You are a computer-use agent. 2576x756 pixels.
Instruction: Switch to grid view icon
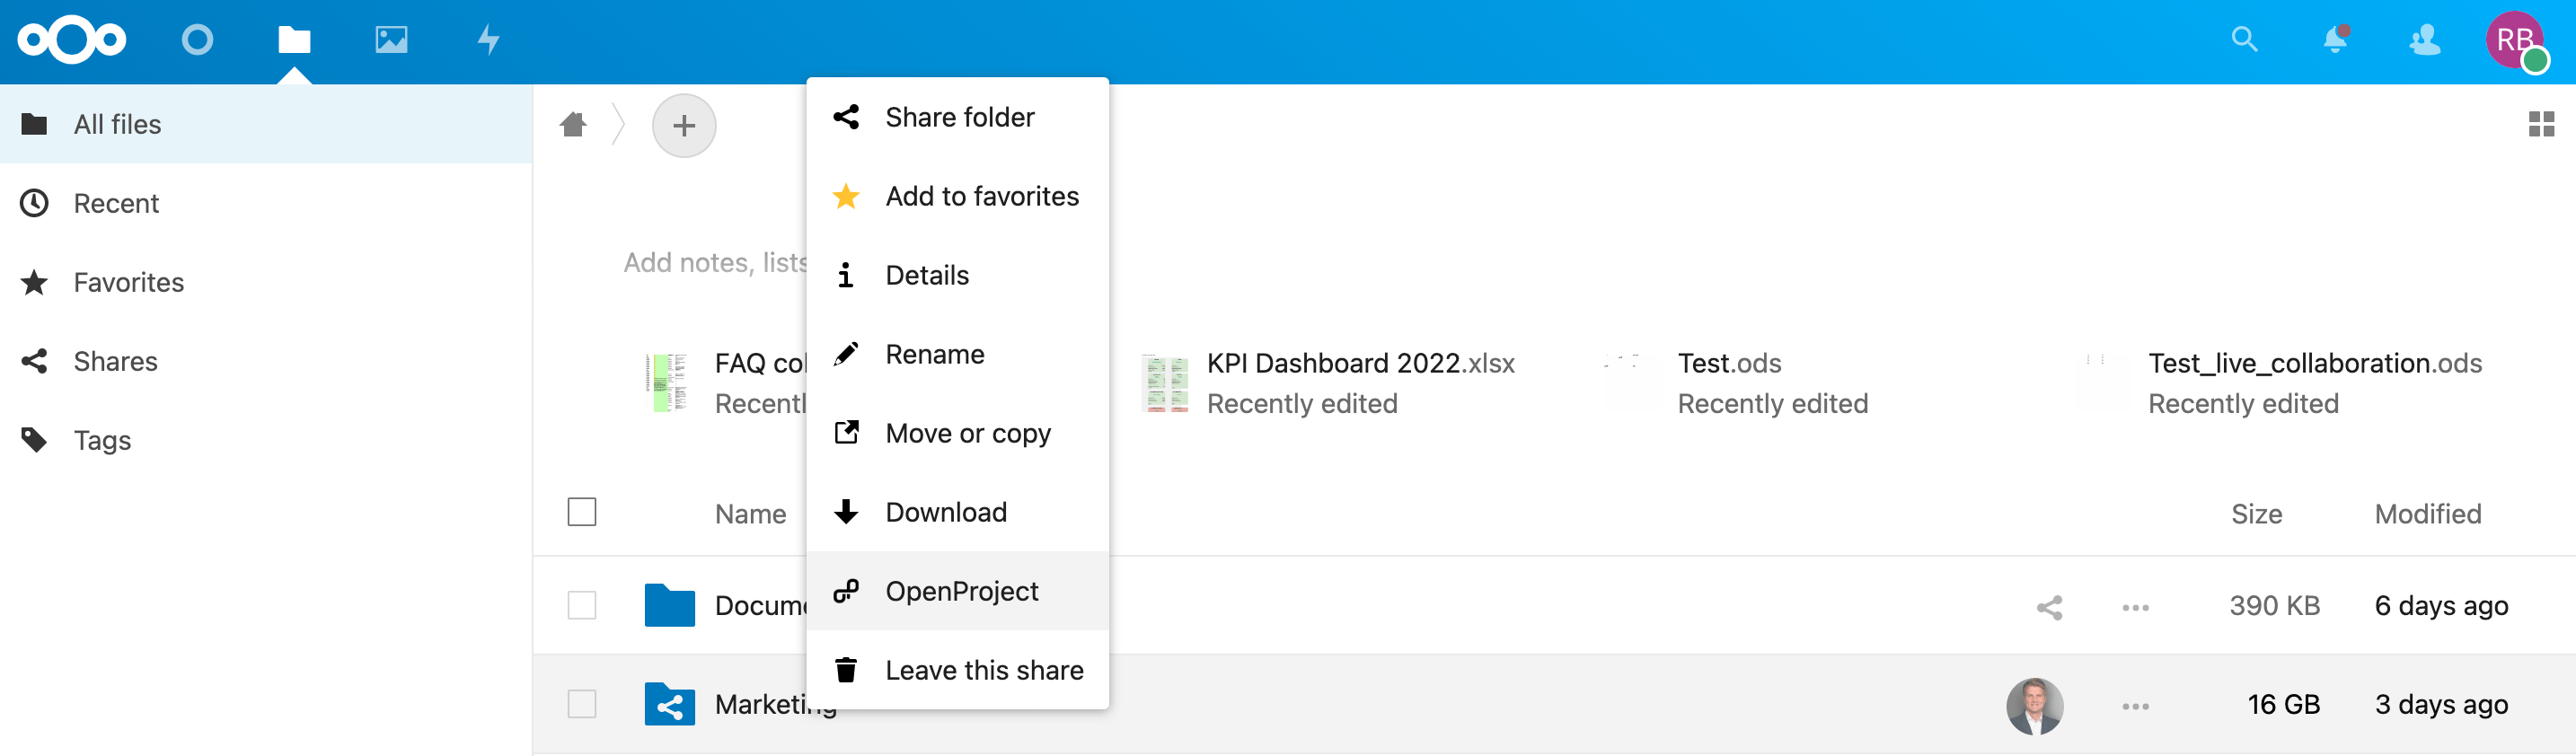(x=2540, y=124)
